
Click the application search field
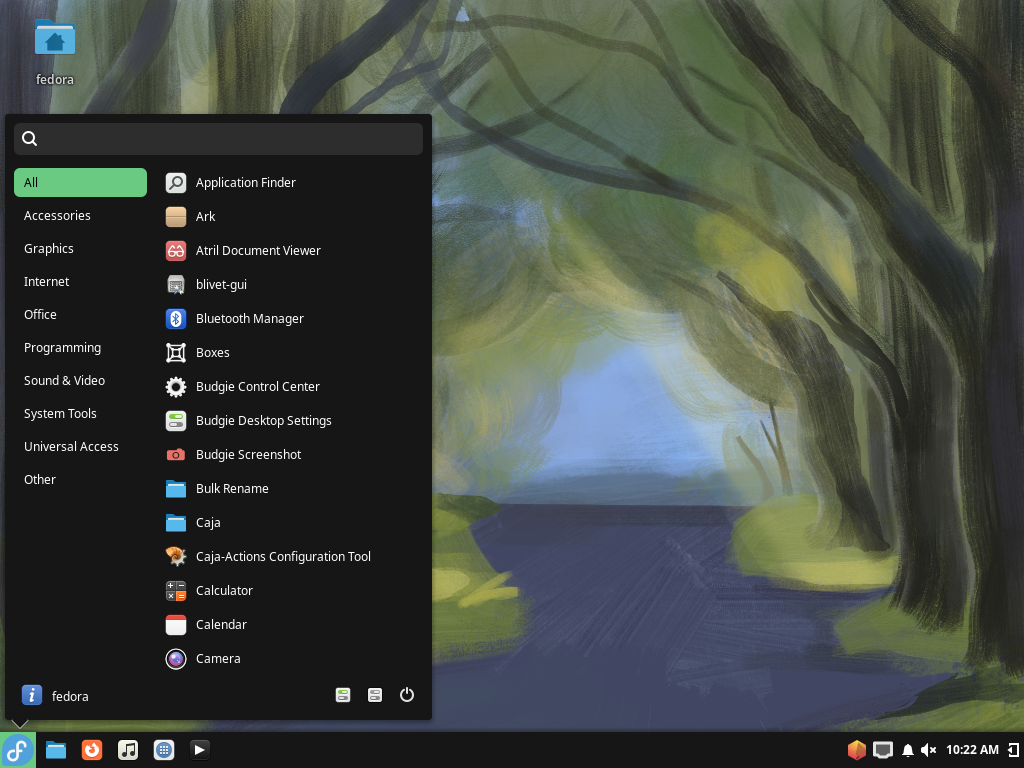point(218,138)
